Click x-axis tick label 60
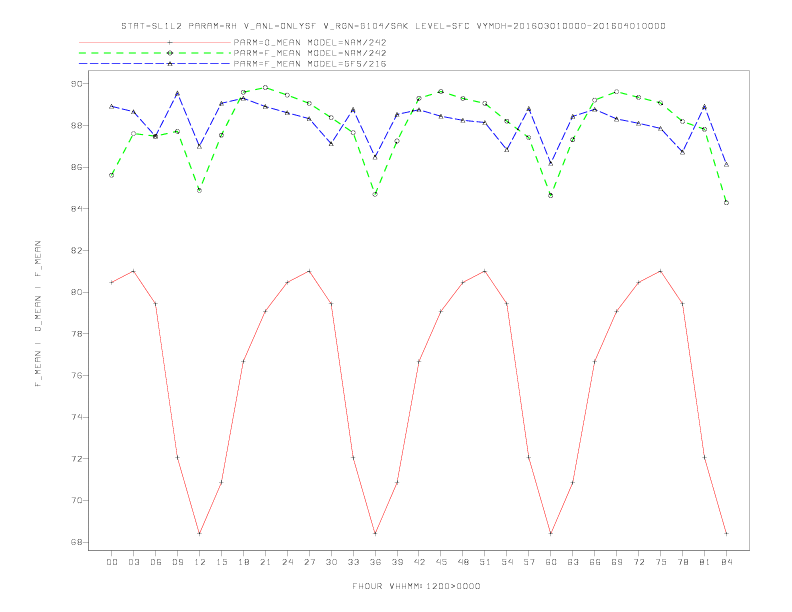 (x=551, y=562)
